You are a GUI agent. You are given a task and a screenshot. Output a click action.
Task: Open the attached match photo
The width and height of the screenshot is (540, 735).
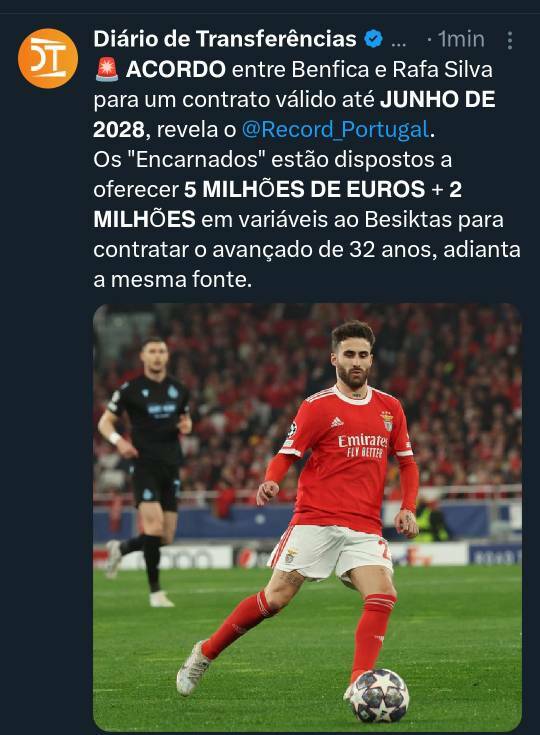(308, 518)
